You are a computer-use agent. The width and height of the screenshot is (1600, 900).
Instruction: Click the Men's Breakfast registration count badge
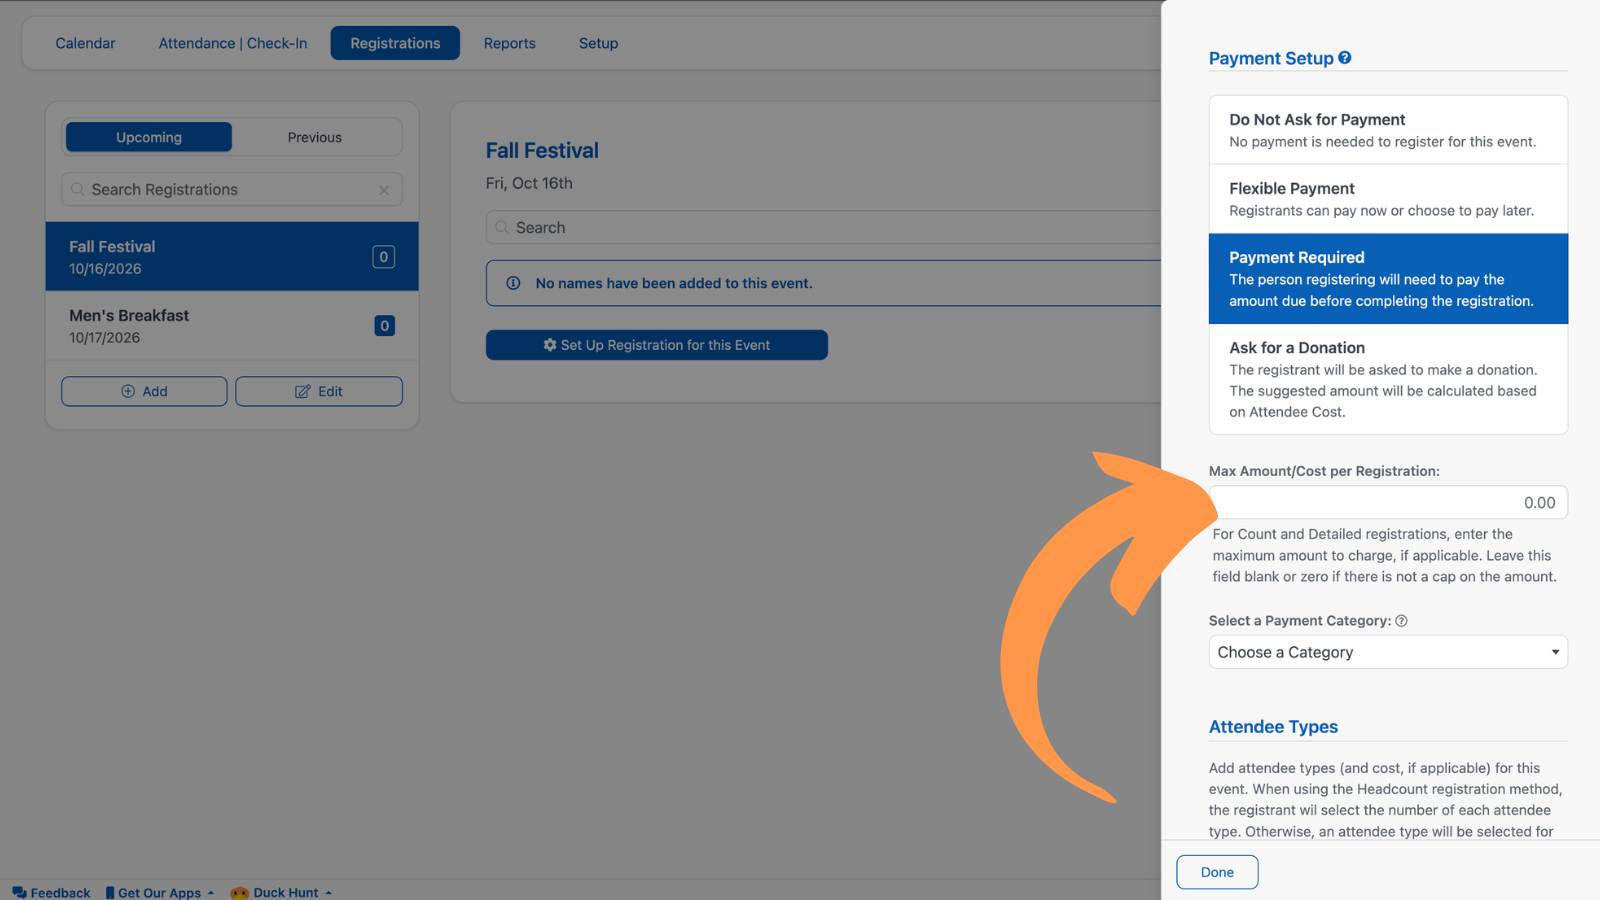(384, 326)
